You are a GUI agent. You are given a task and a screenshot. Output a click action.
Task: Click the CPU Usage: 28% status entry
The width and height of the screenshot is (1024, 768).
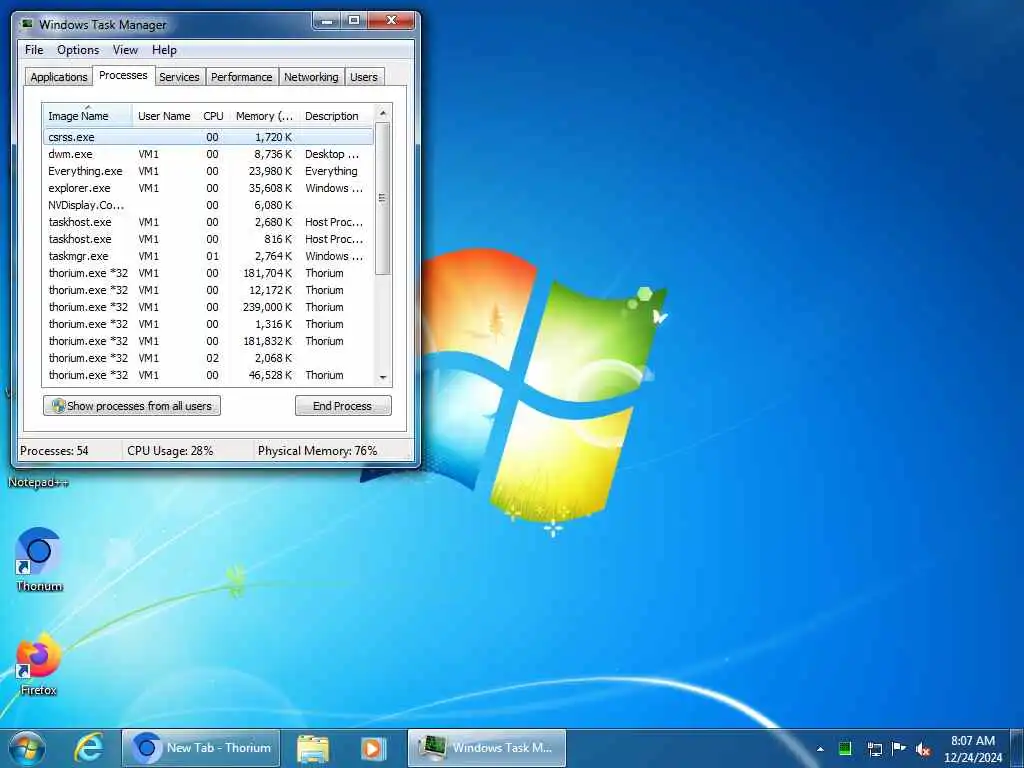[170, 451]
